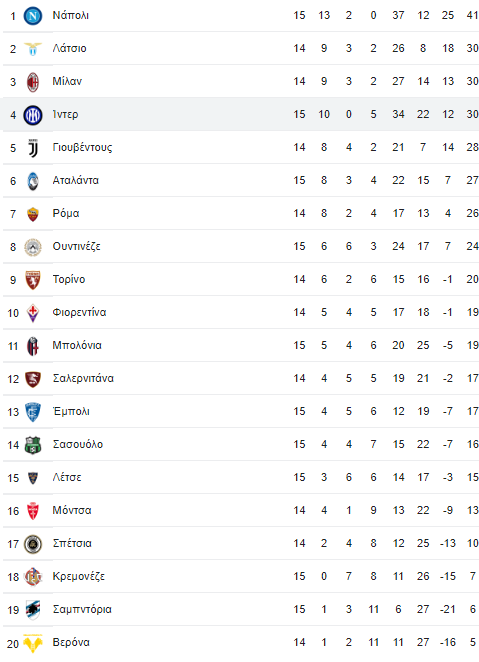The width and height of the screenshot is (479, 662).
Task: Click the Sassuolo green crest icon
Action: (33, 445)
